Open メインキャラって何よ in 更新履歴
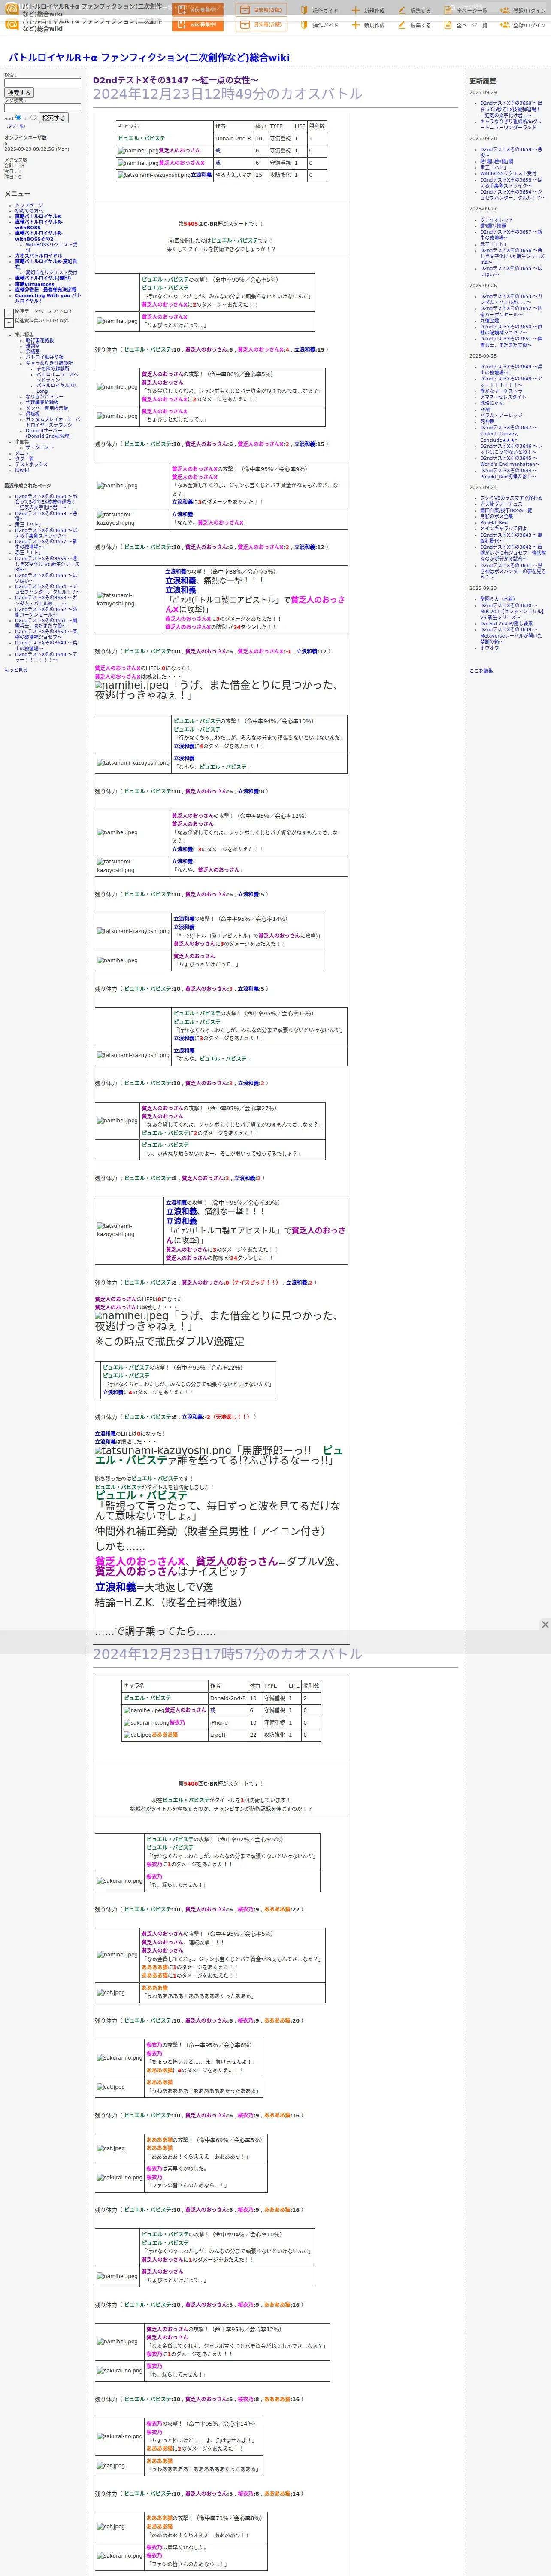The height and width of the screenshot is (2576, 551). 503,528
